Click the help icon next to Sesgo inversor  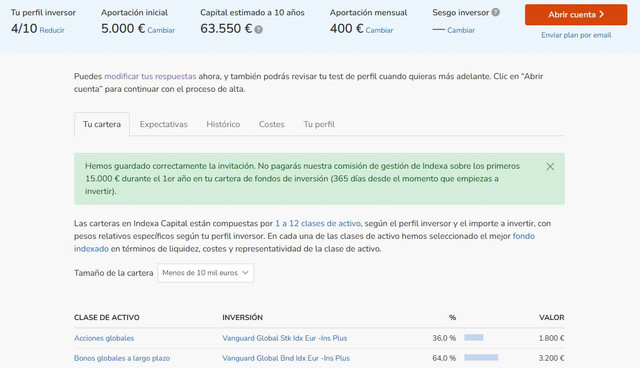tap(496, 12)
